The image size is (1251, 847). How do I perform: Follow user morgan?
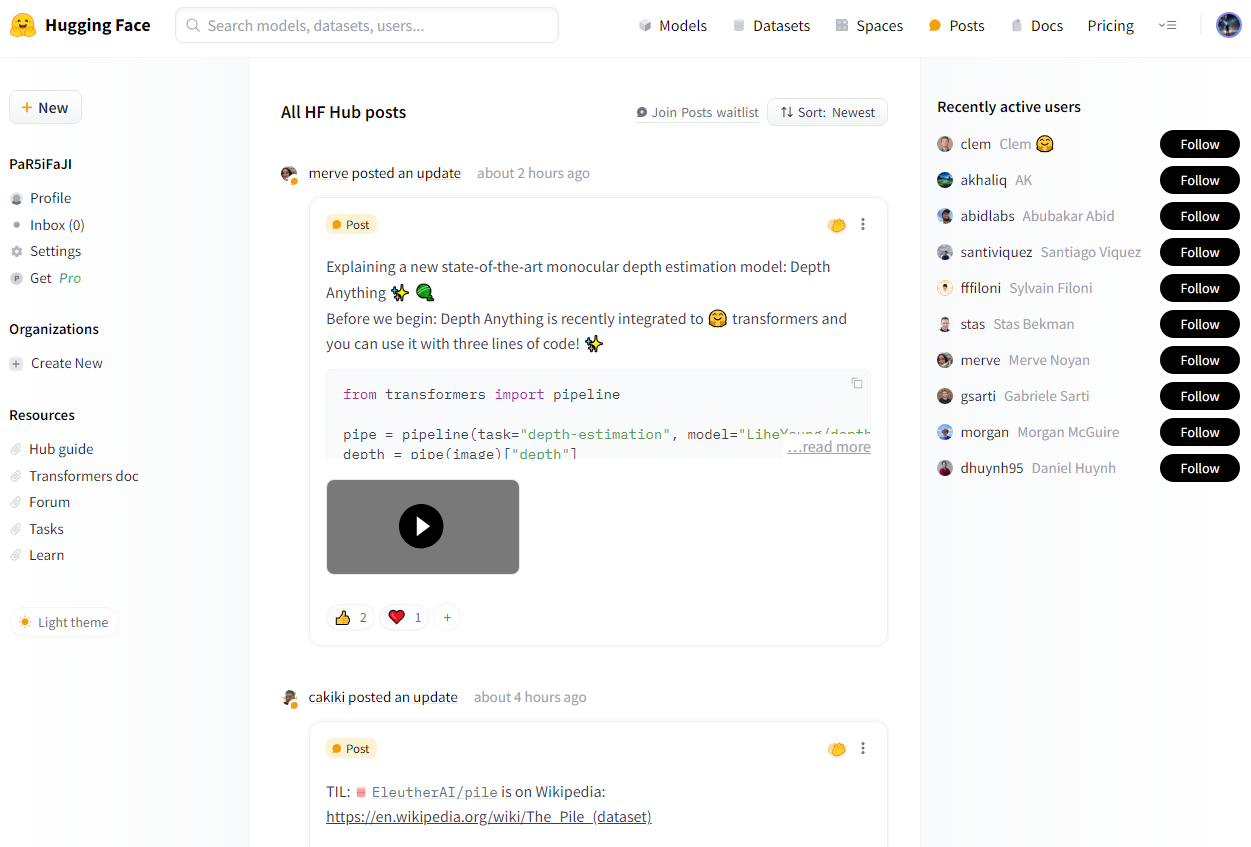tap(1200, 432)
